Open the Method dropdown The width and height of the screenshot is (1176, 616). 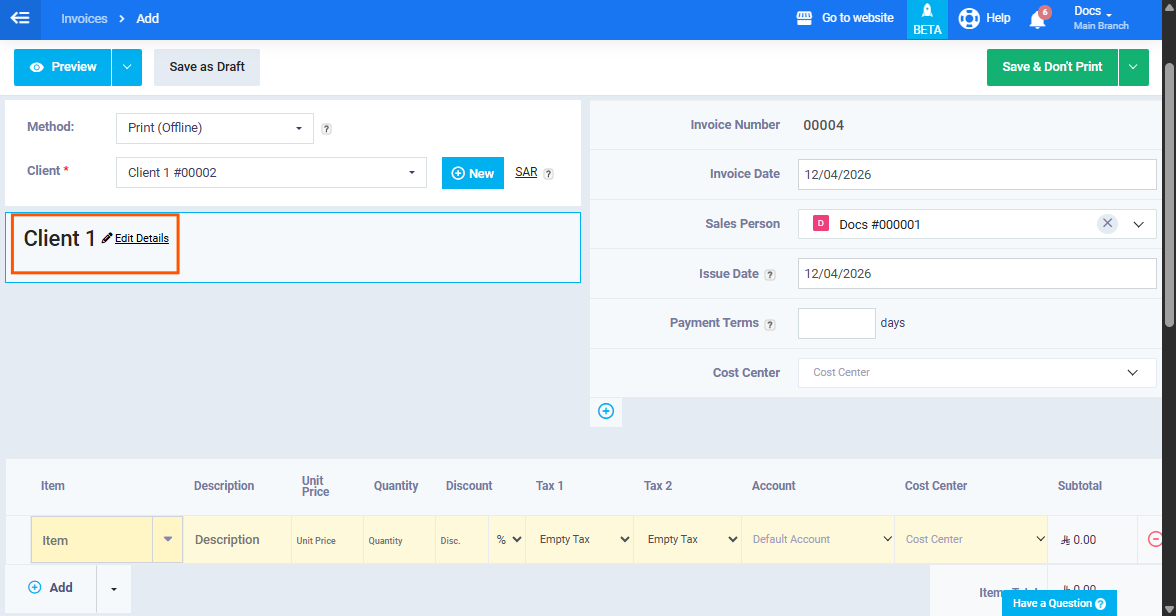215,128
